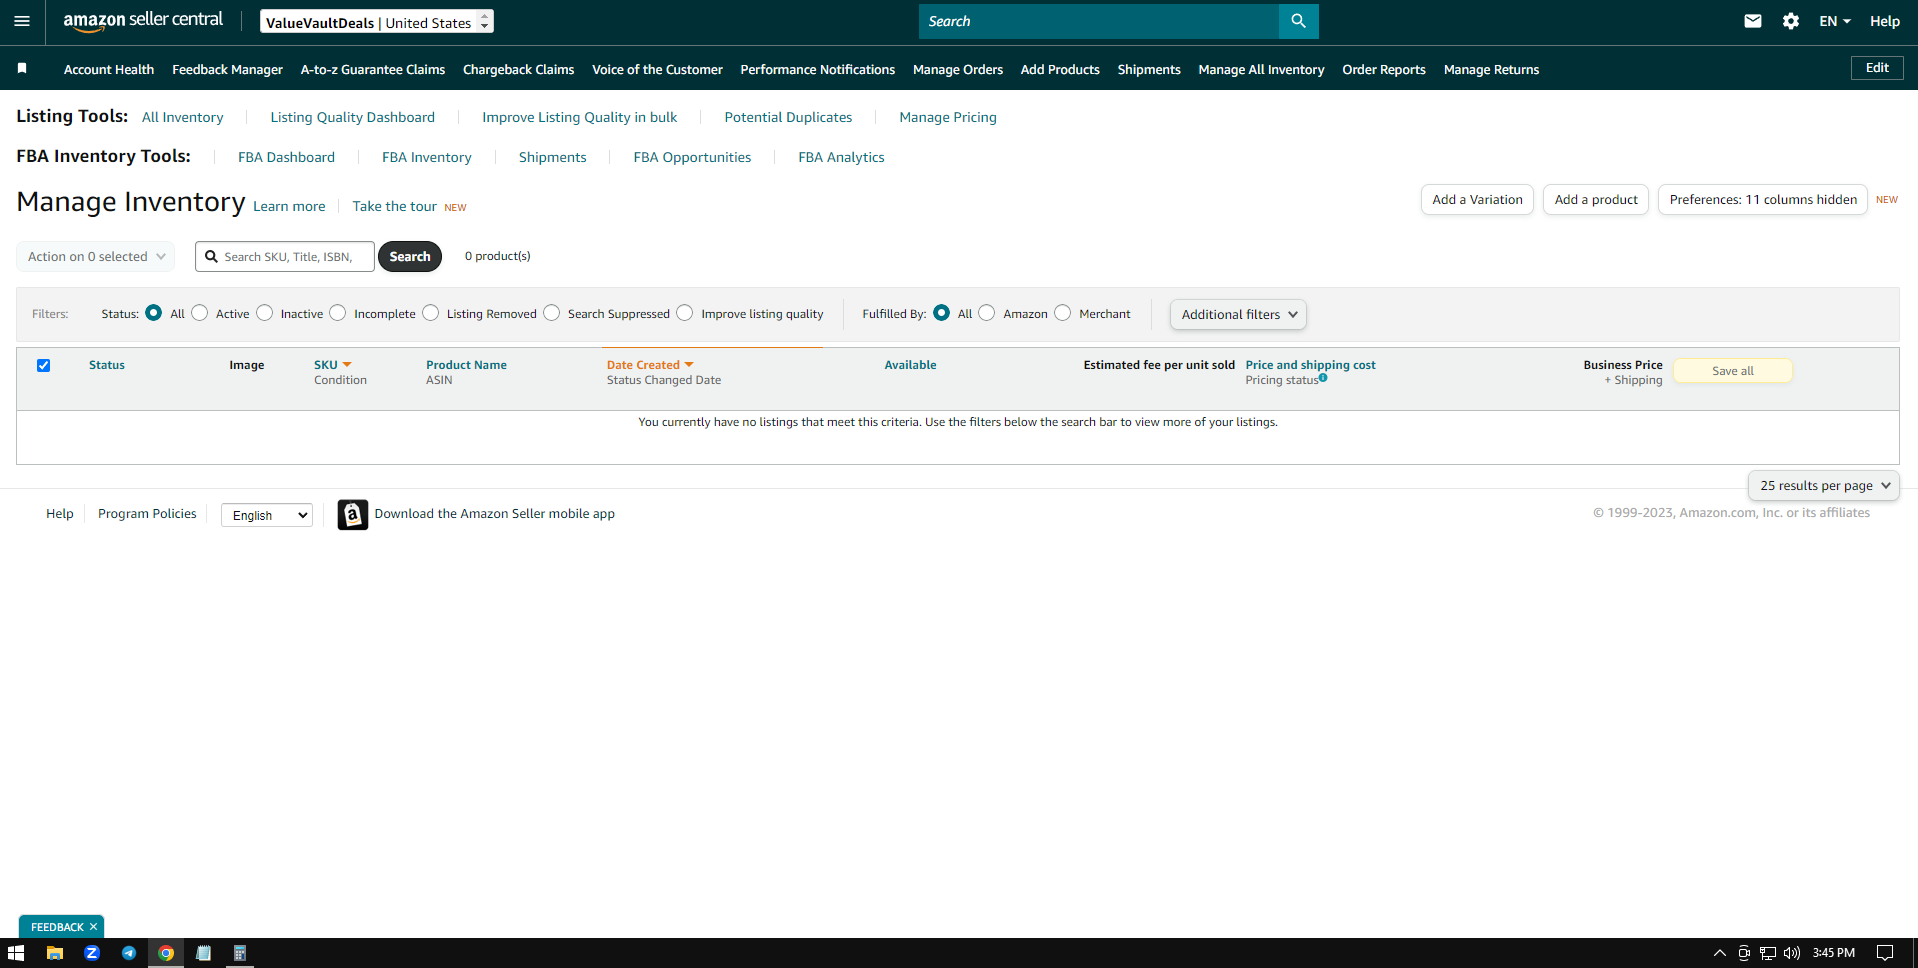
Task: Select Fulfilled By Amazon radio button
Action: 987,313
